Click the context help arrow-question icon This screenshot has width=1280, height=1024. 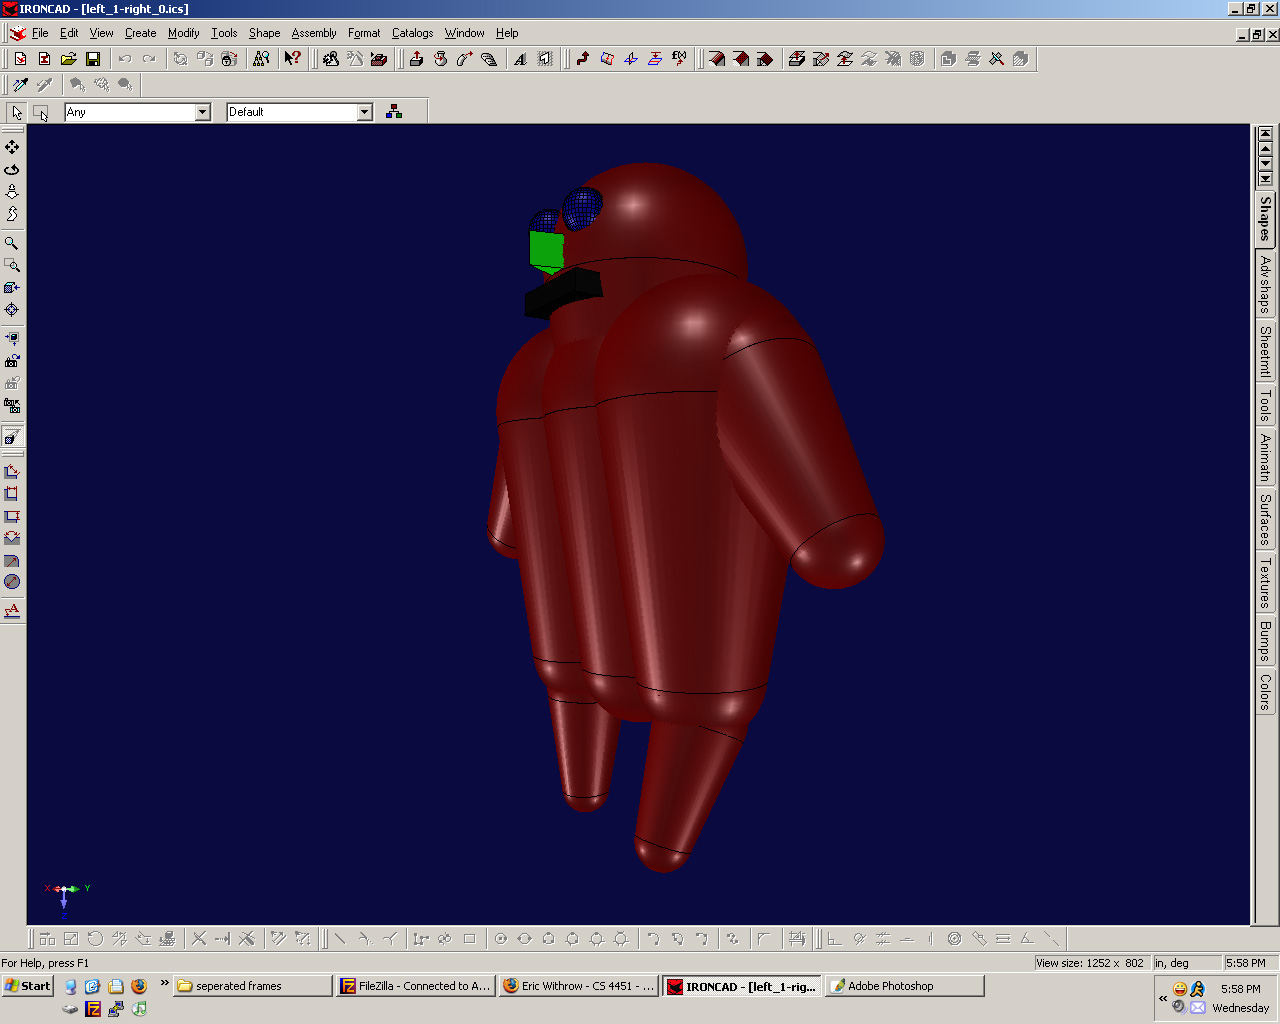click(292, 59)
